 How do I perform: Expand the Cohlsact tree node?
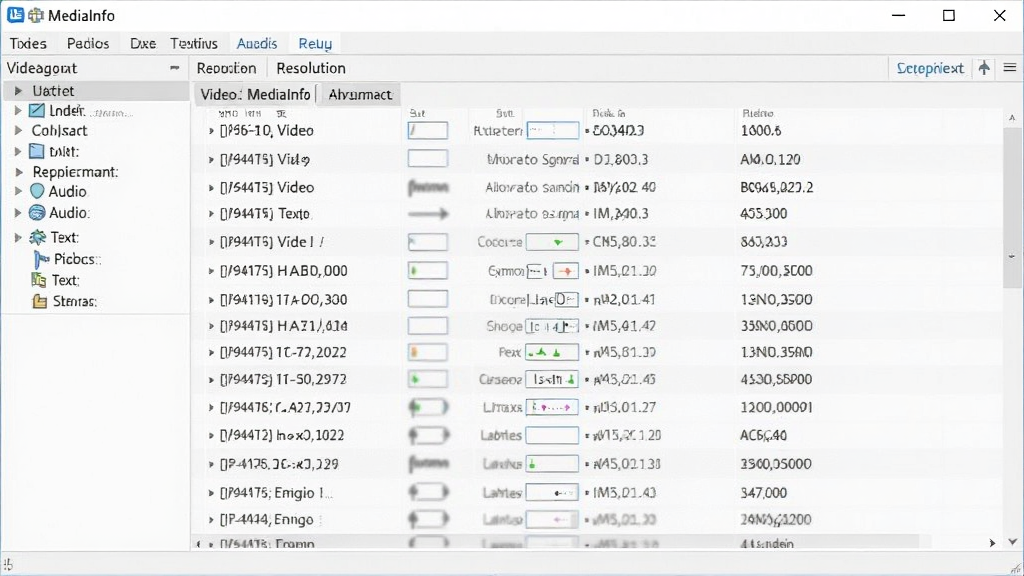click(x=18, y=131)
